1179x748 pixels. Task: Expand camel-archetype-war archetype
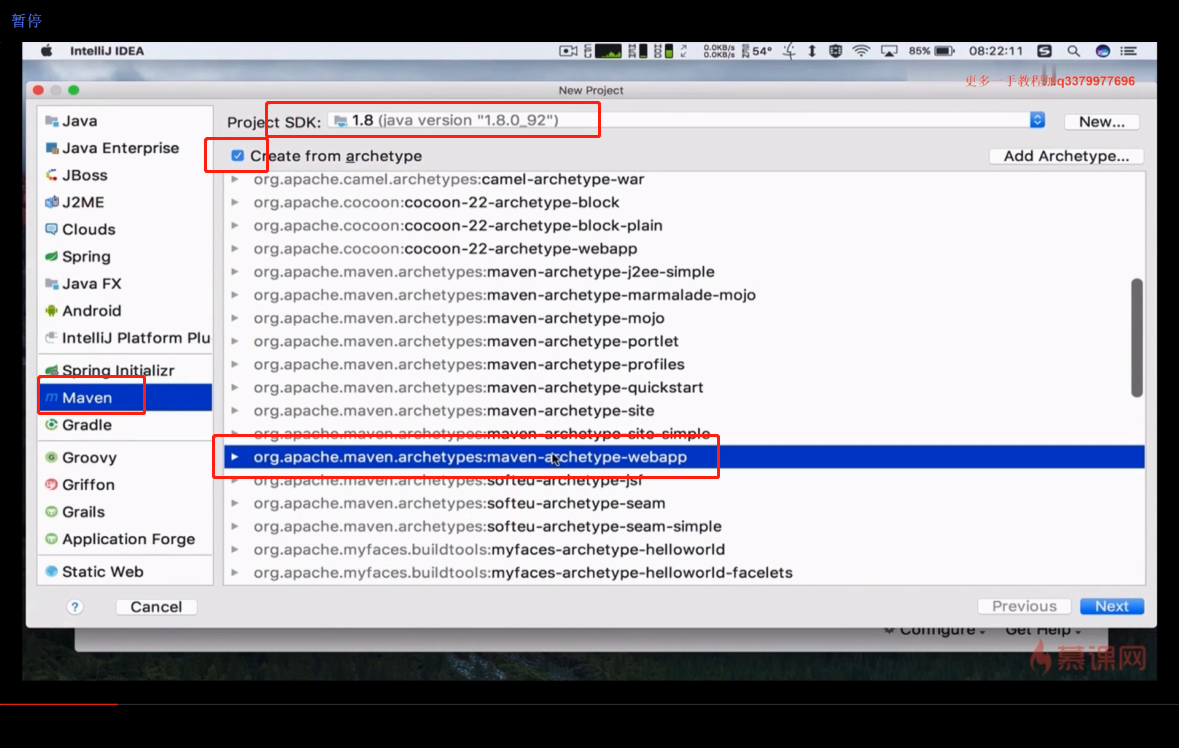tap(235, 179)
